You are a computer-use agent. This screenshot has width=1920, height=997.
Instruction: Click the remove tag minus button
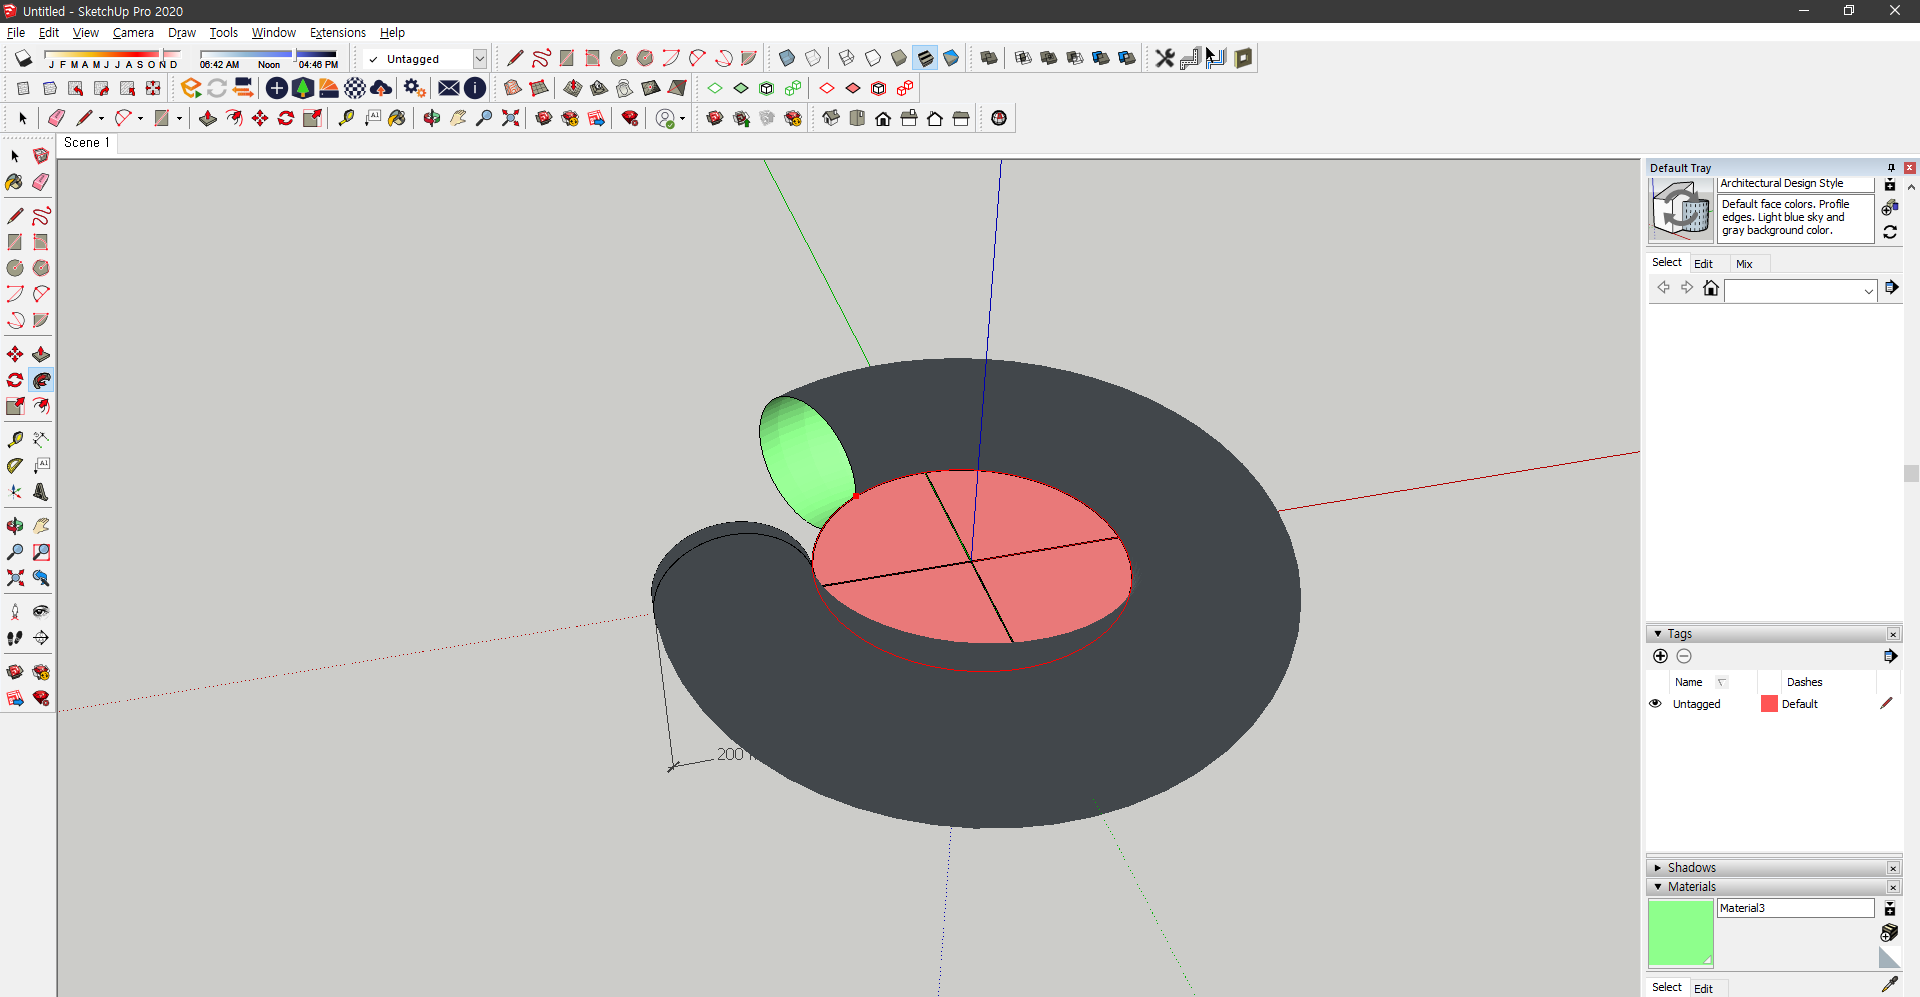click(x=1684, y=656)
